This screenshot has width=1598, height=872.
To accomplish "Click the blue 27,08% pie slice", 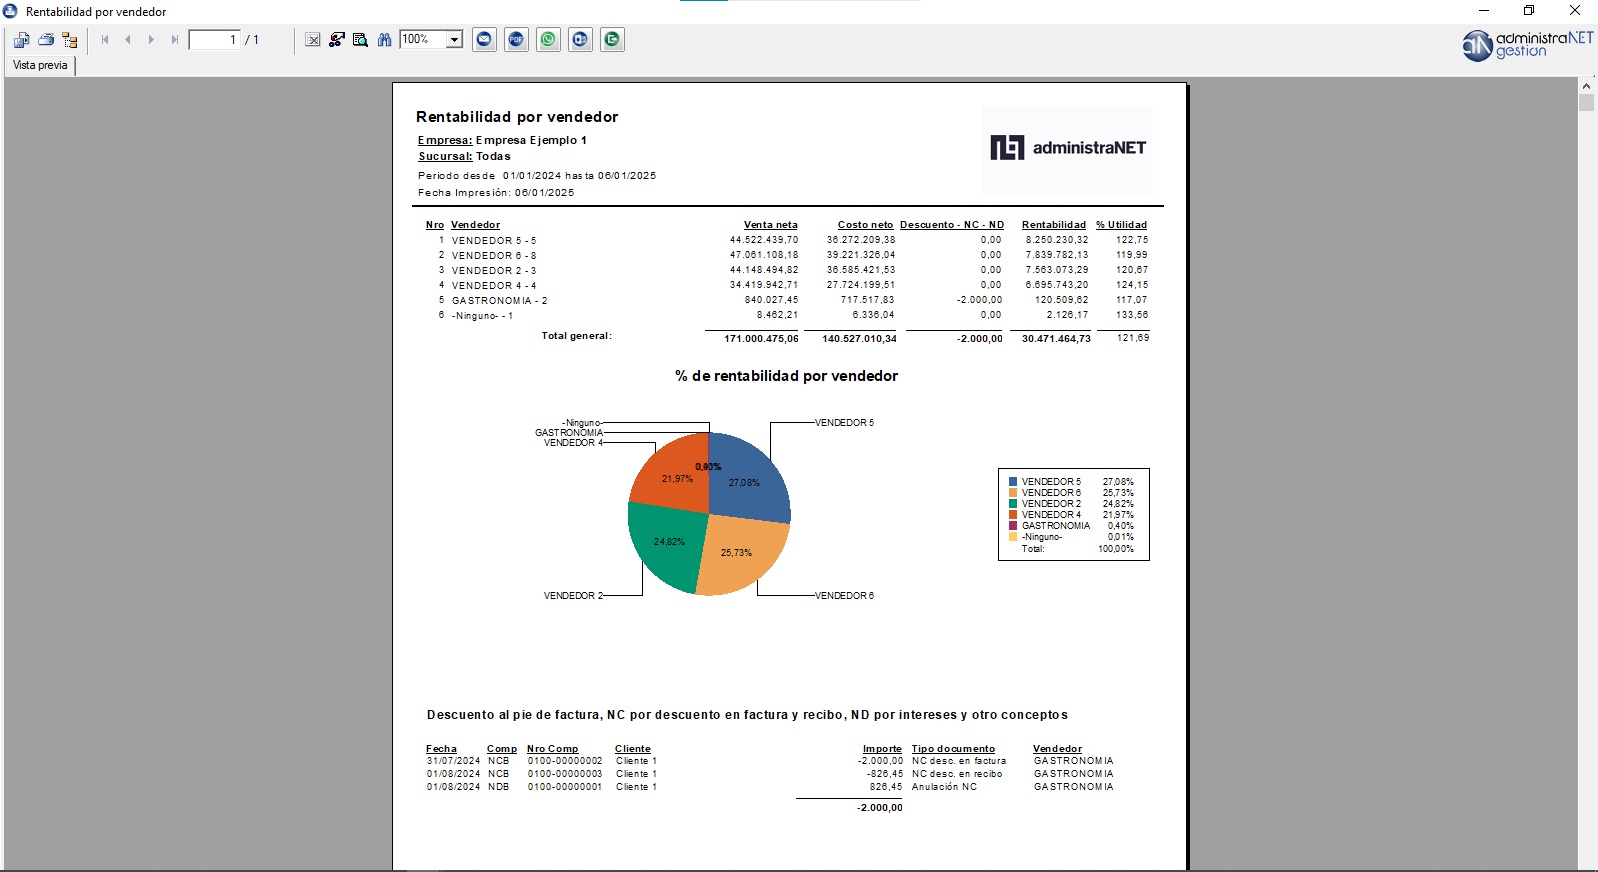I will 748,478.
